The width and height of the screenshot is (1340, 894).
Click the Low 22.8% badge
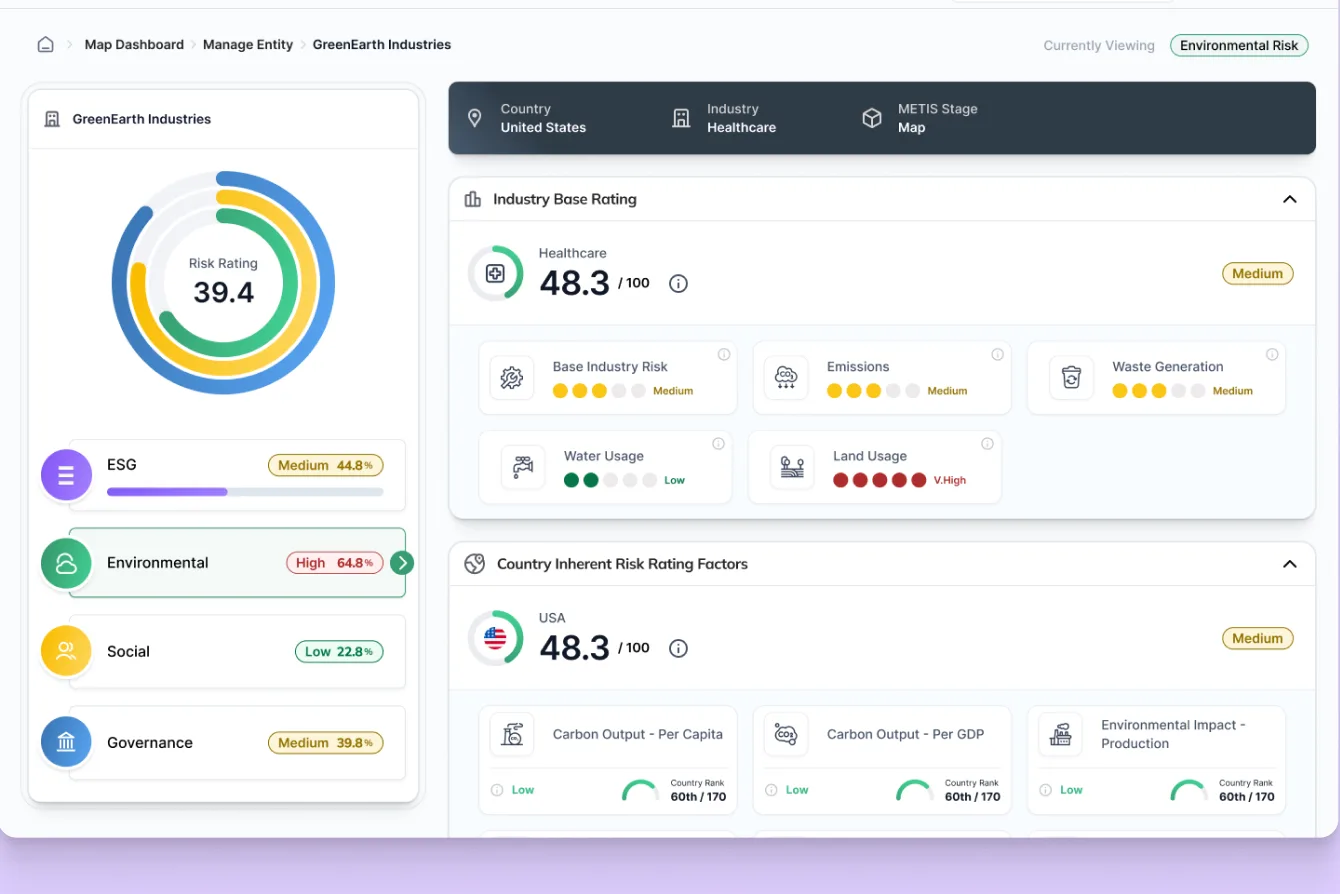coord(339,652)
